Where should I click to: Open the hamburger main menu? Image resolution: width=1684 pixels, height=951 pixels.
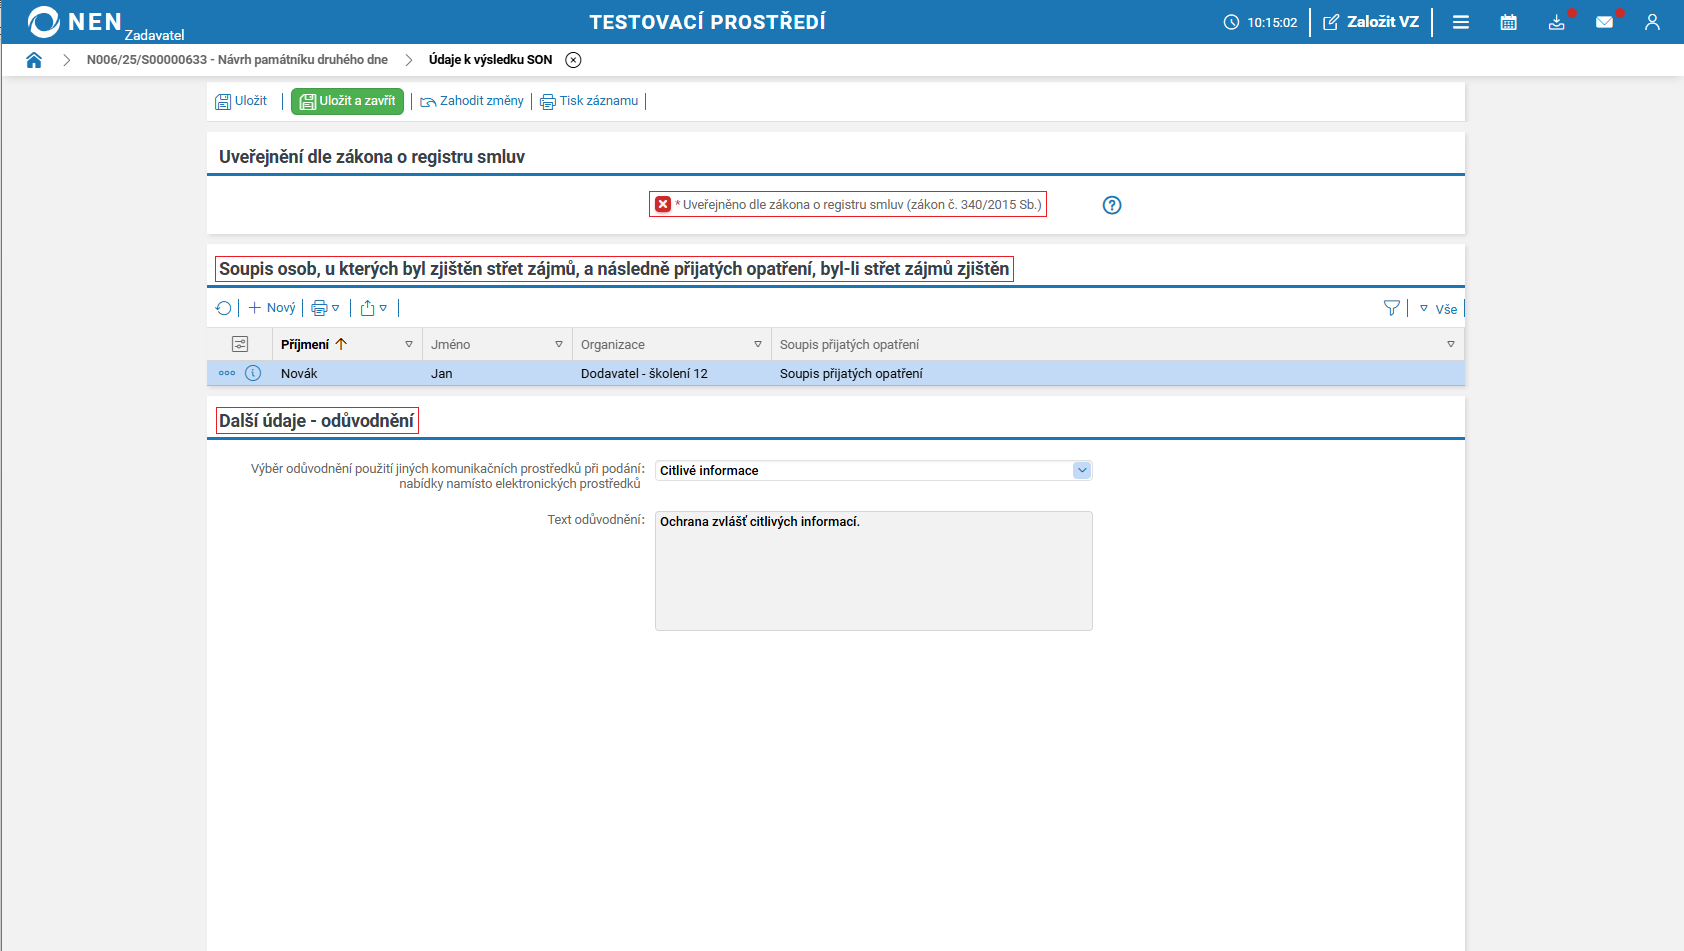click(x=1461, y=22)
